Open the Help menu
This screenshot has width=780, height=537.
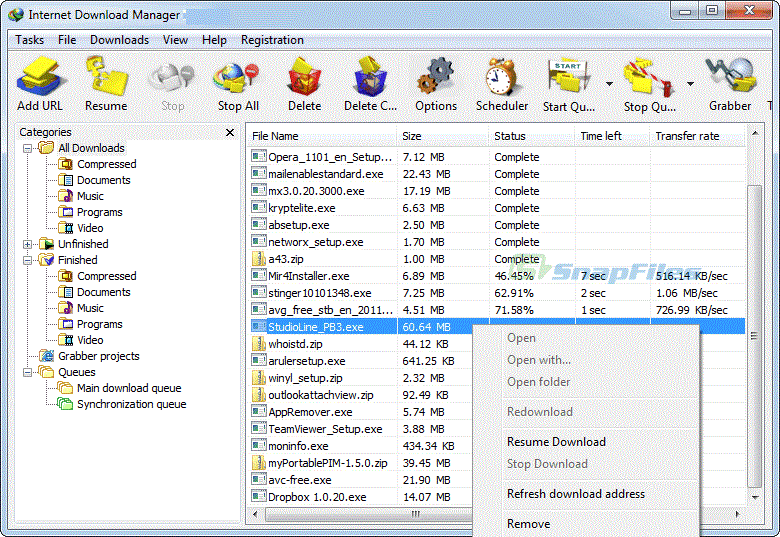[214, 40]
